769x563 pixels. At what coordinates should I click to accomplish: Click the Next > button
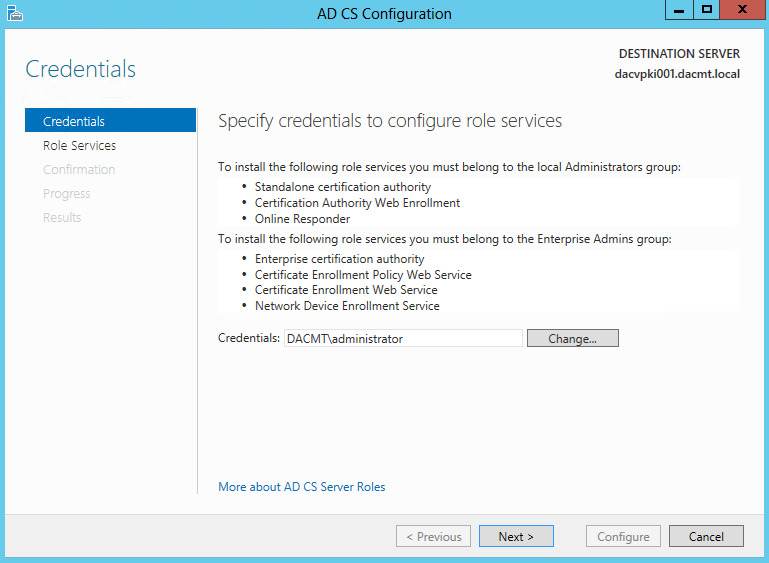coord(516,537)
